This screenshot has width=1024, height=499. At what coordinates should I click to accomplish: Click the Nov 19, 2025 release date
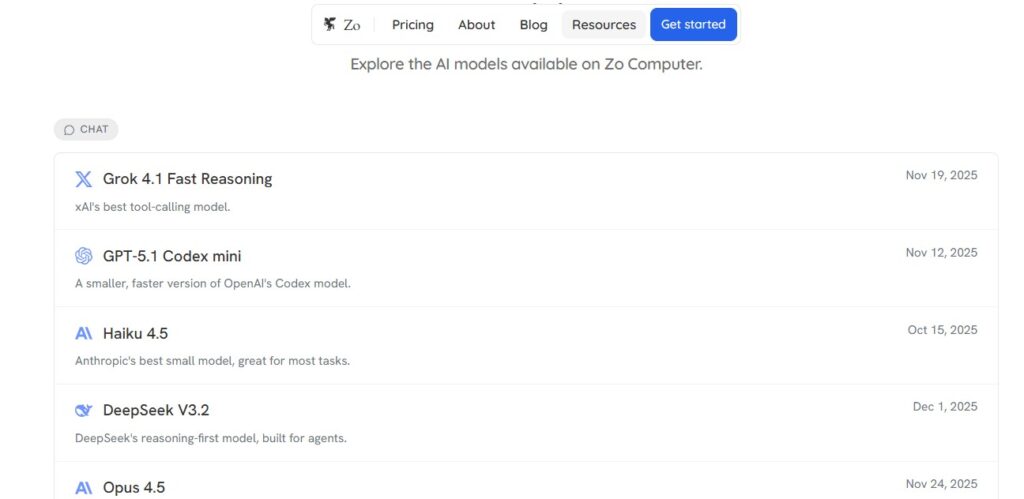(x=941, y=175)
